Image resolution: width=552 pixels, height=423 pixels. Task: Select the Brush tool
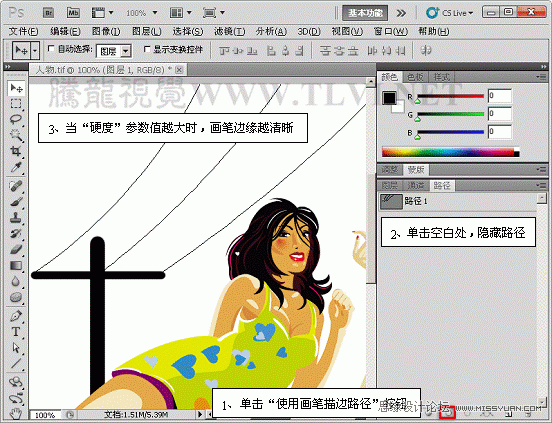click(16, 202)
